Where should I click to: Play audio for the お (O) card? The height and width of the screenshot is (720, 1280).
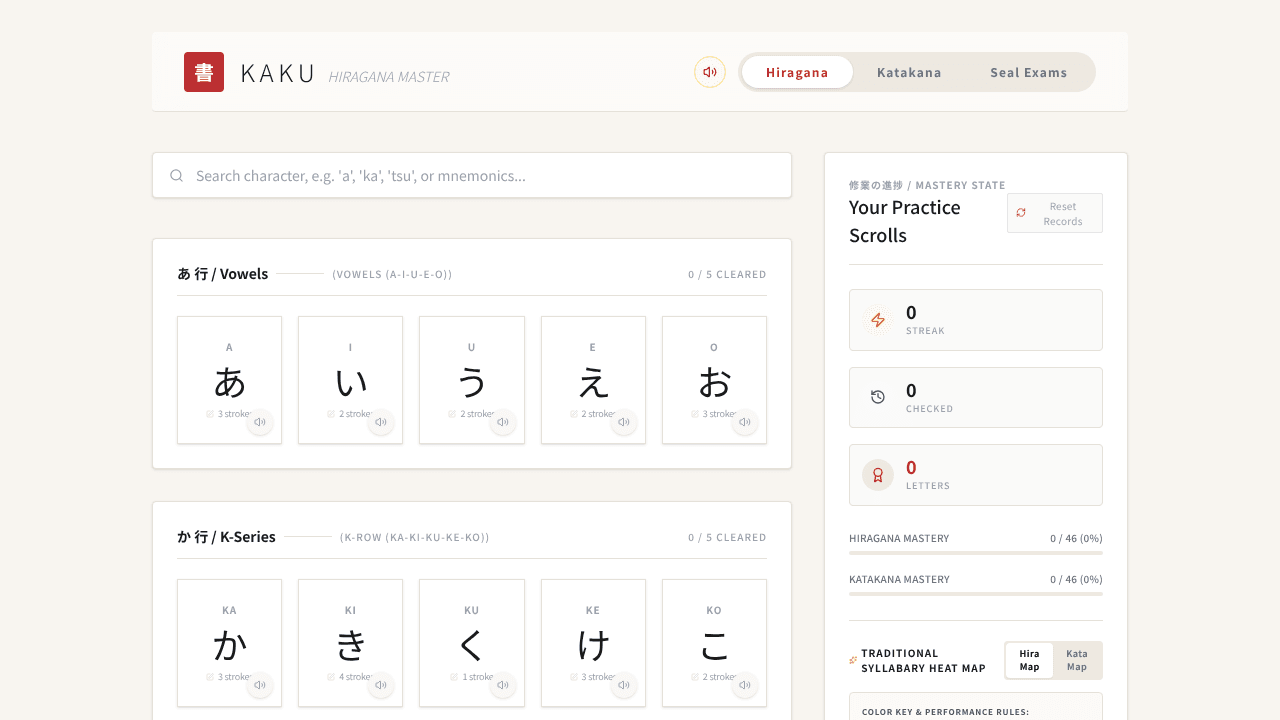745,422
